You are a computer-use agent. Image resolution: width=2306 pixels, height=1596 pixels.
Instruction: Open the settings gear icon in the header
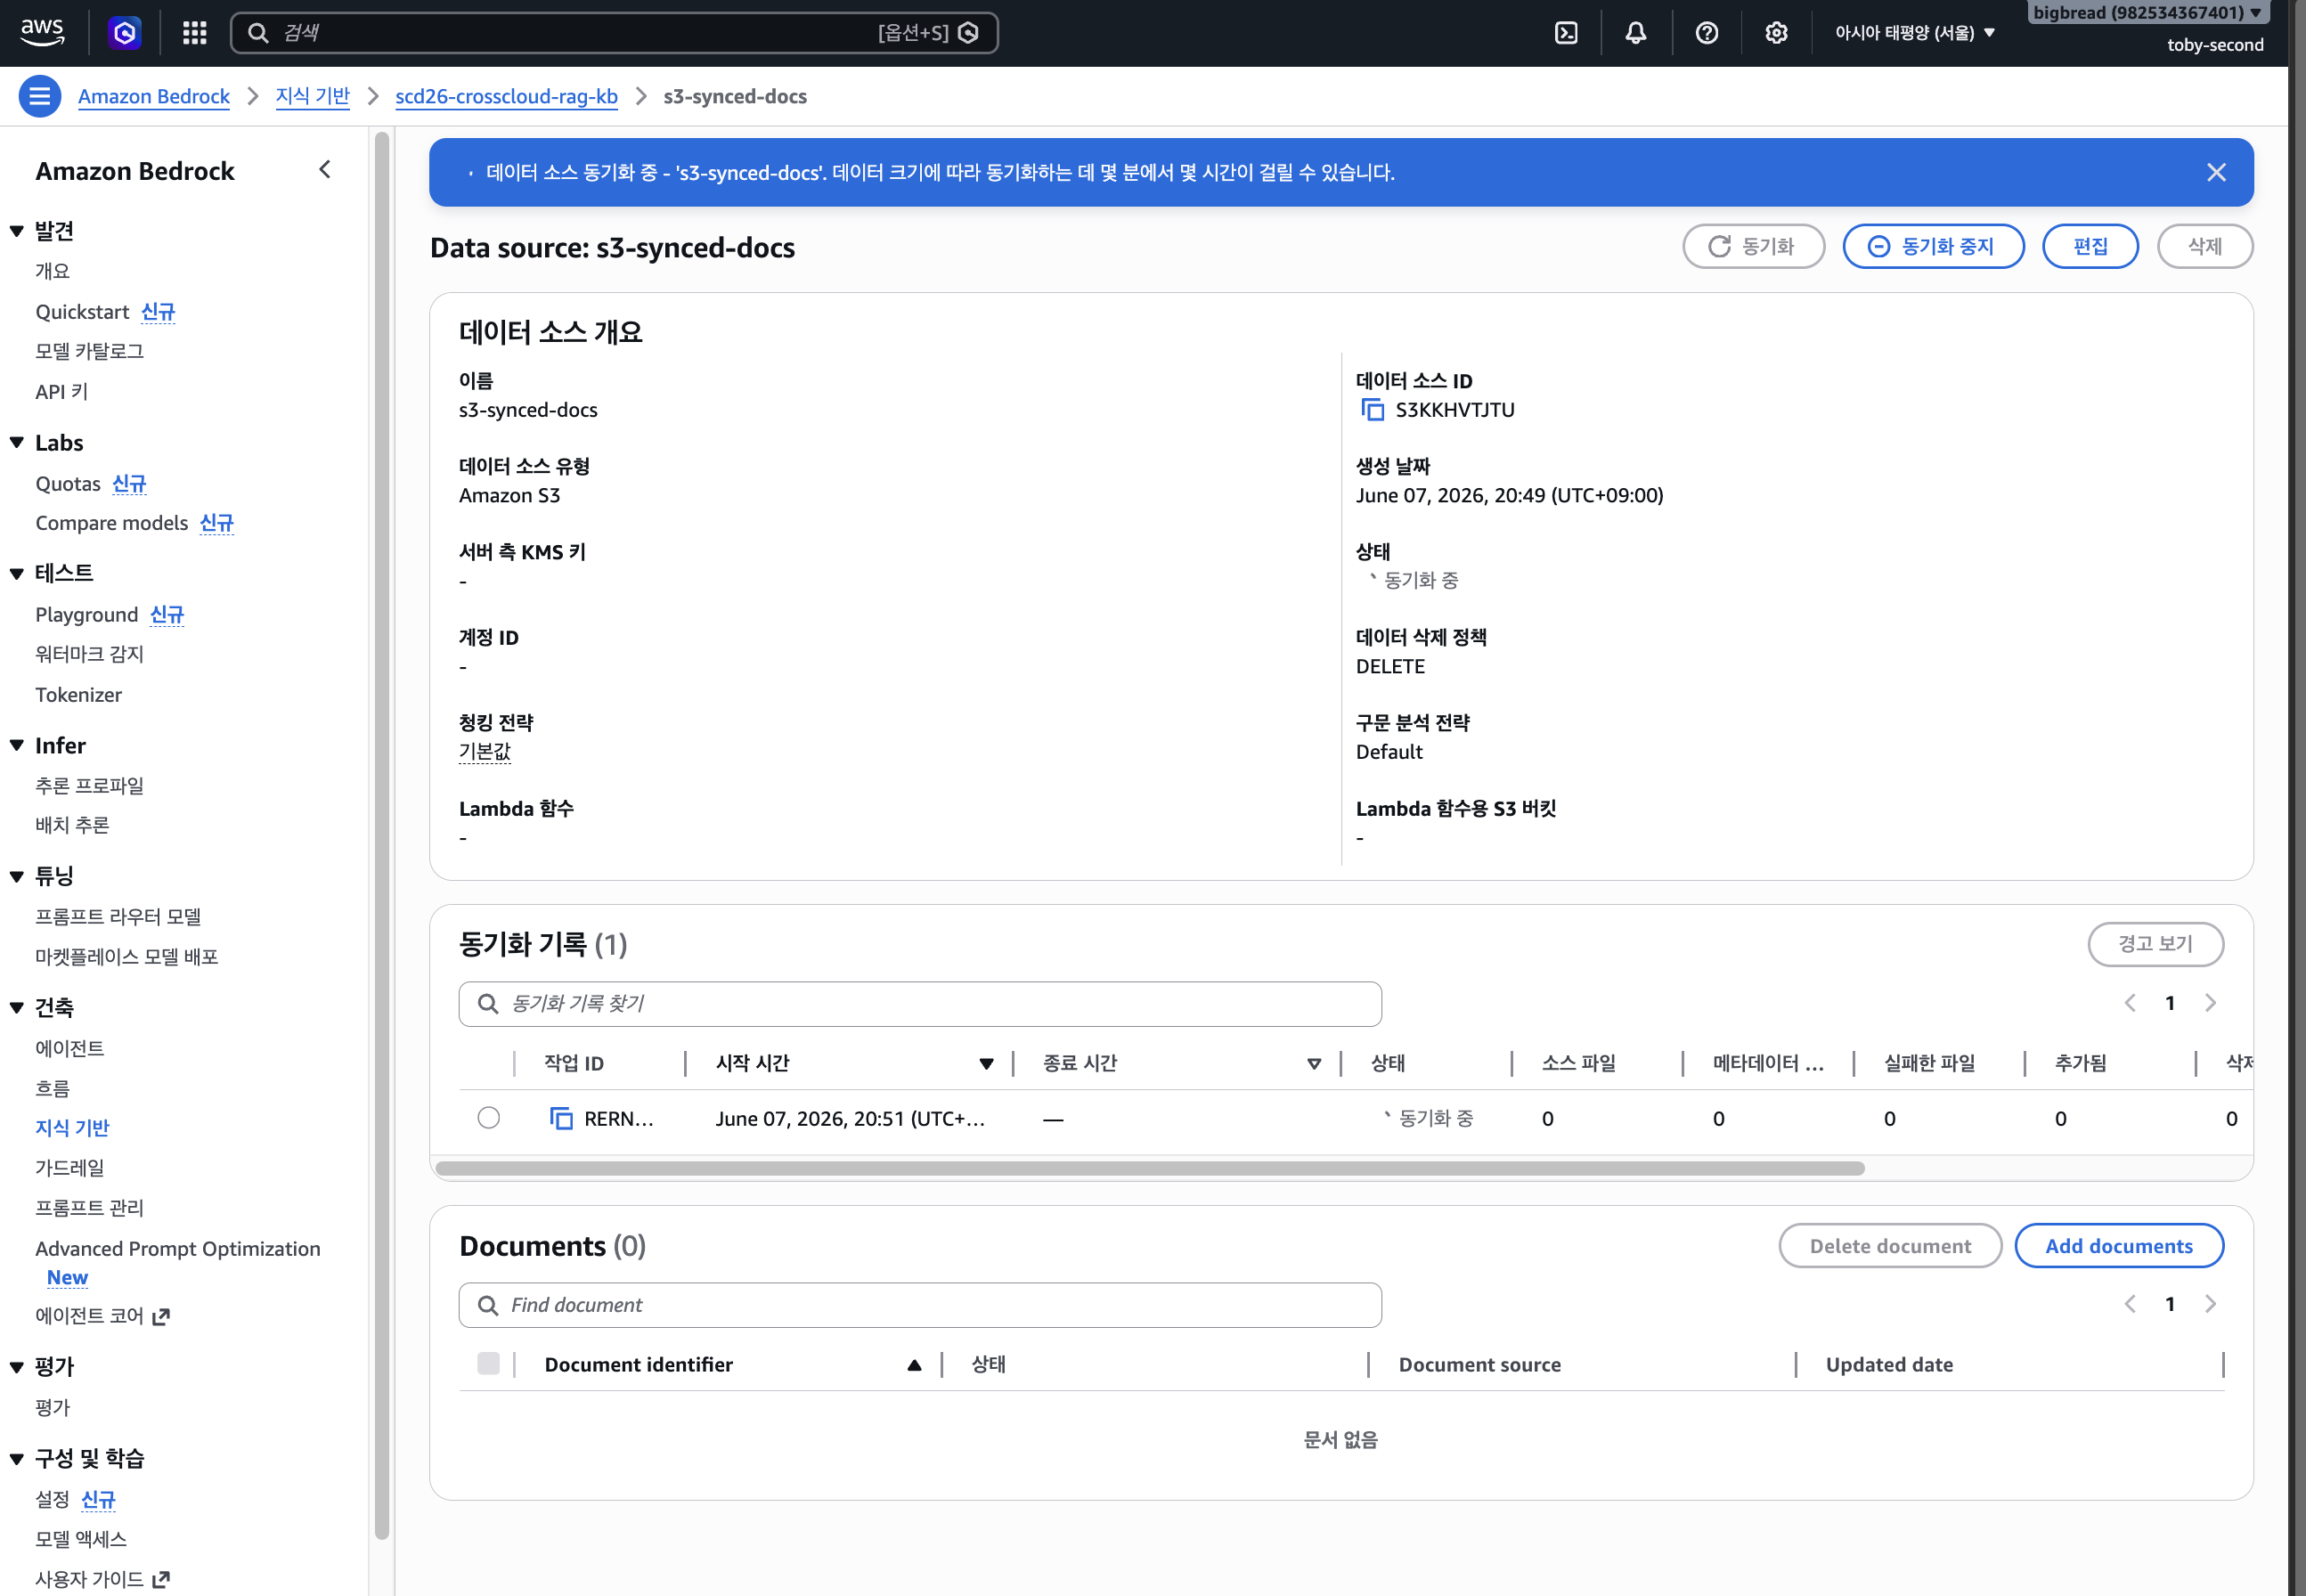1776,33
